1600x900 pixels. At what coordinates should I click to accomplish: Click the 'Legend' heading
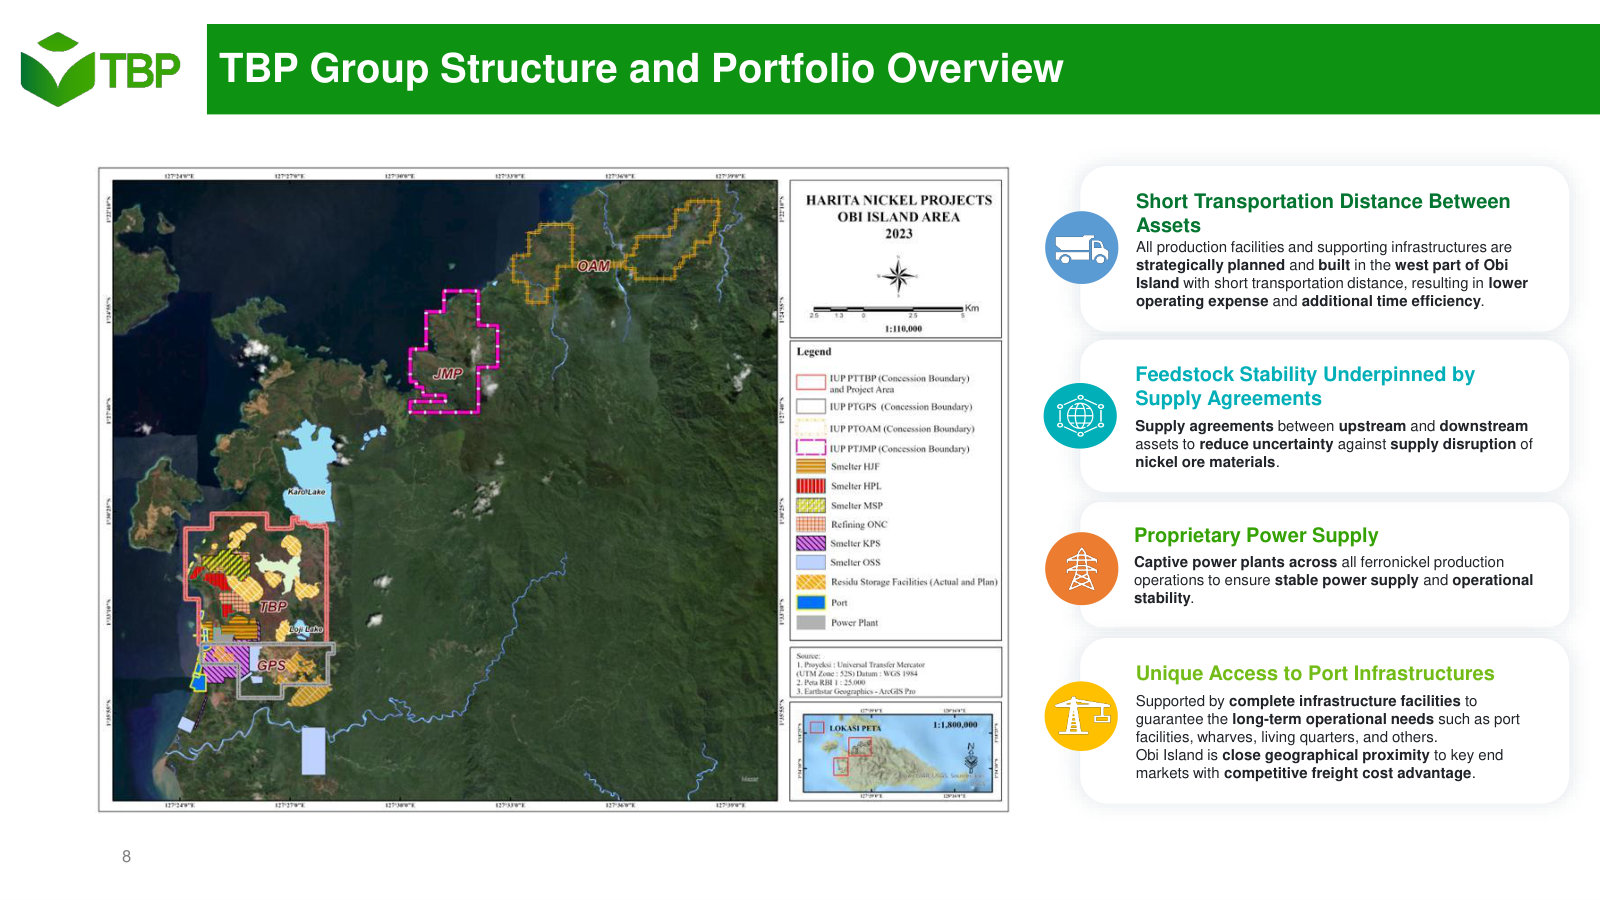(814, 352)
